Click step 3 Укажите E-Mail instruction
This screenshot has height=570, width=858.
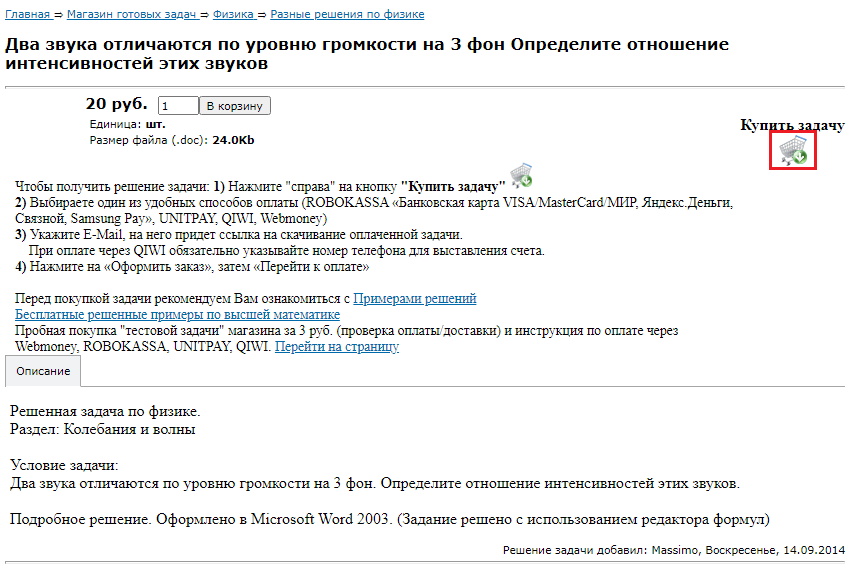pos(239,235)
